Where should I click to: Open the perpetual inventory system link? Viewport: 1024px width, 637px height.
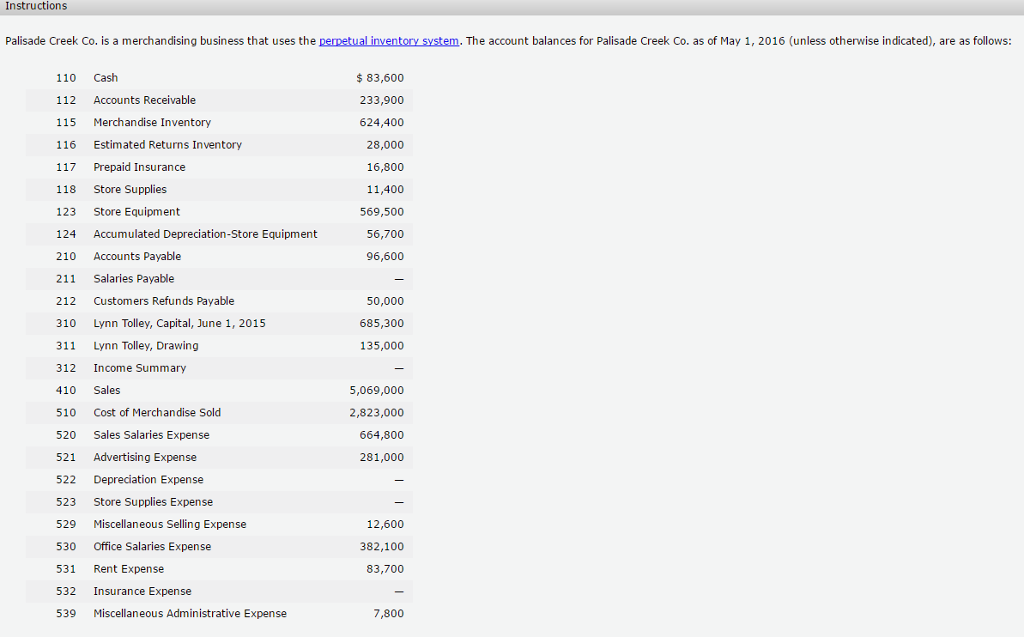pyautogui.click(x=389, y=41)
